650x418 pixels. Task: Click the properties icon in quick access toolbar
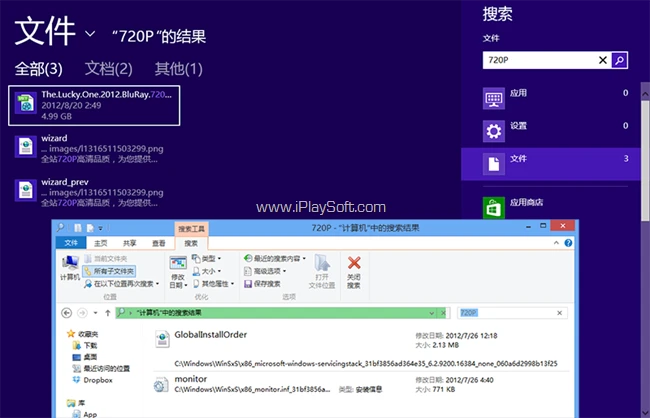(x=78, y=228)
